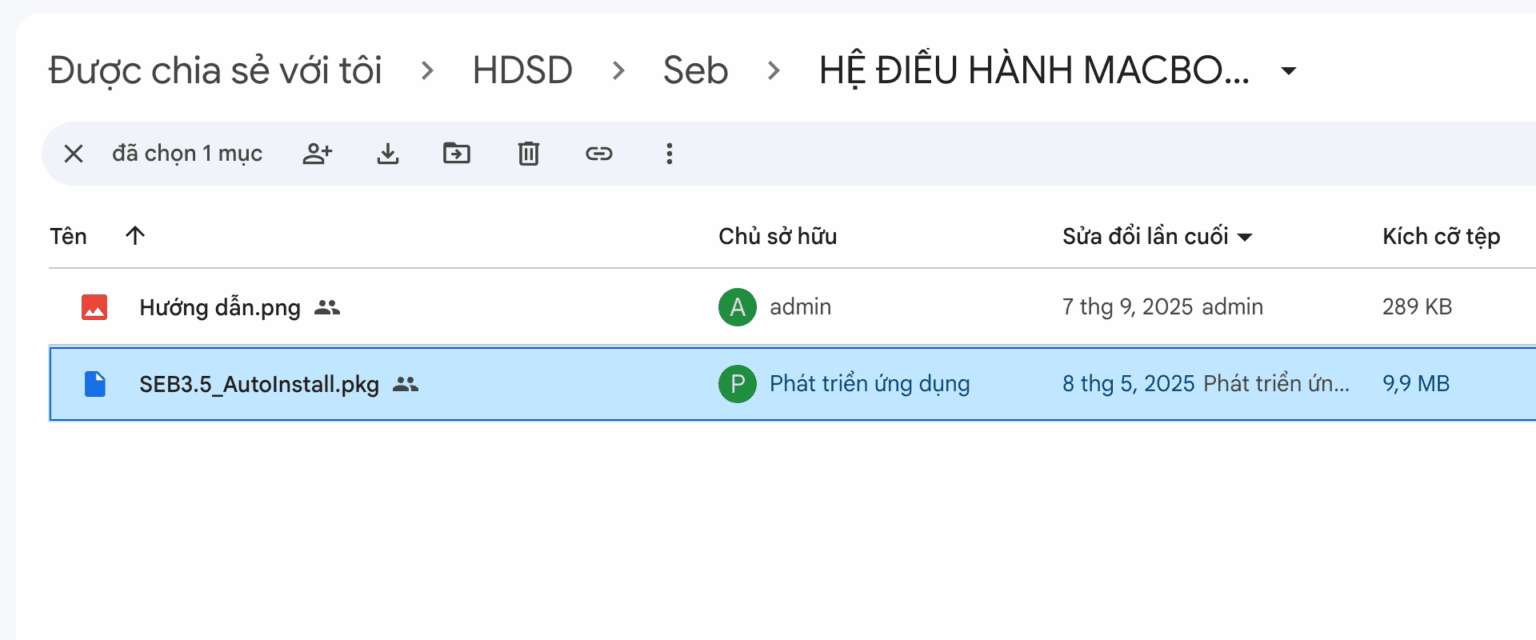Open more actions via three-dot icon
Screen dimensions: 1536x640
[668, 153]
